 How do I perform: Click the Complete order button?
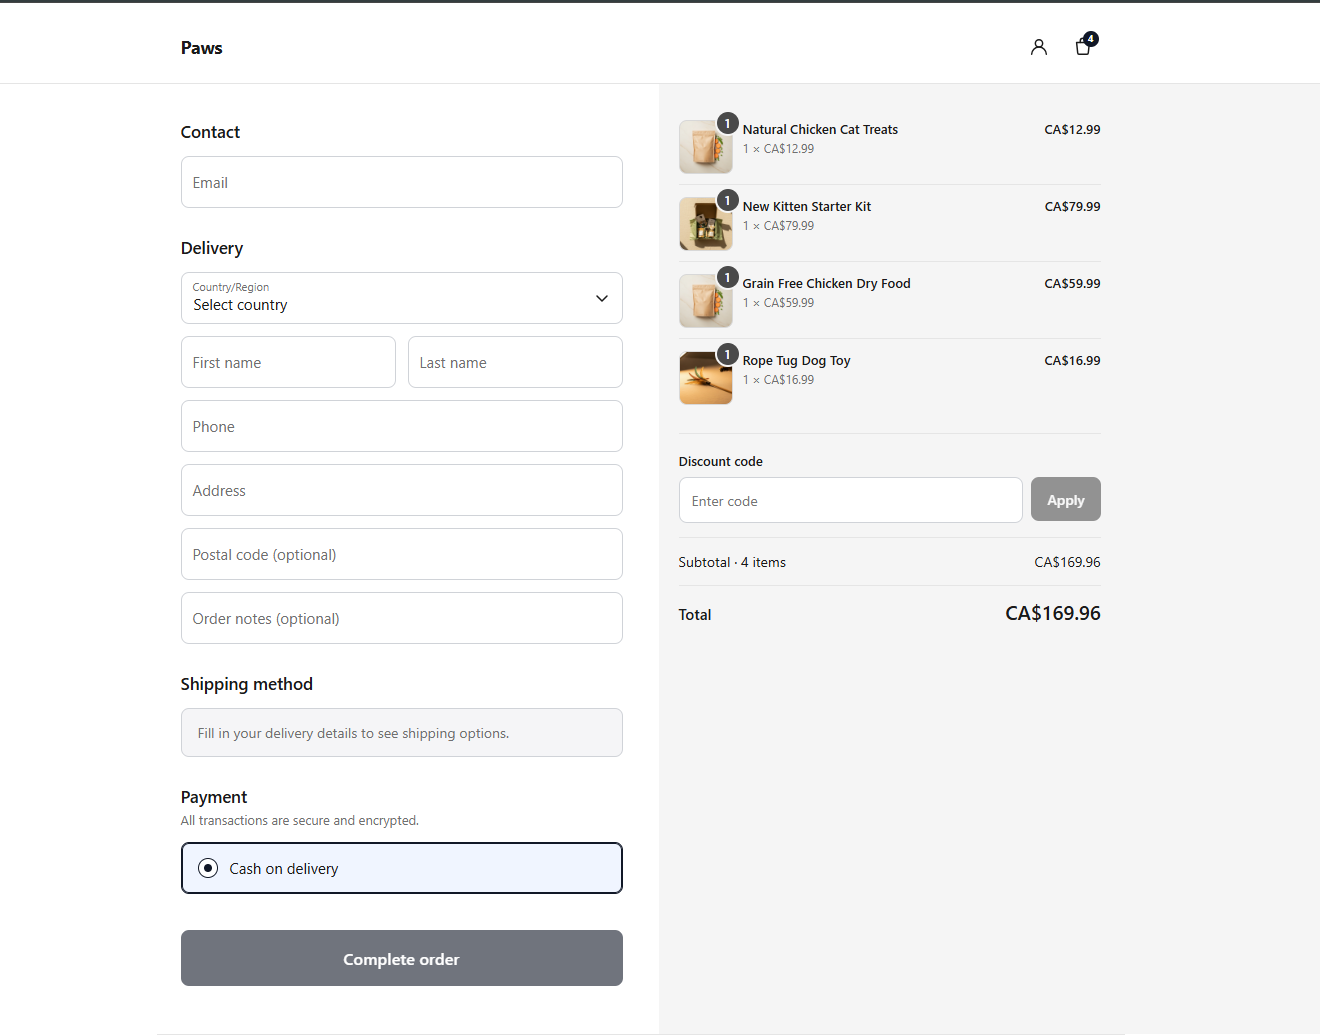[x=401, y=958]
